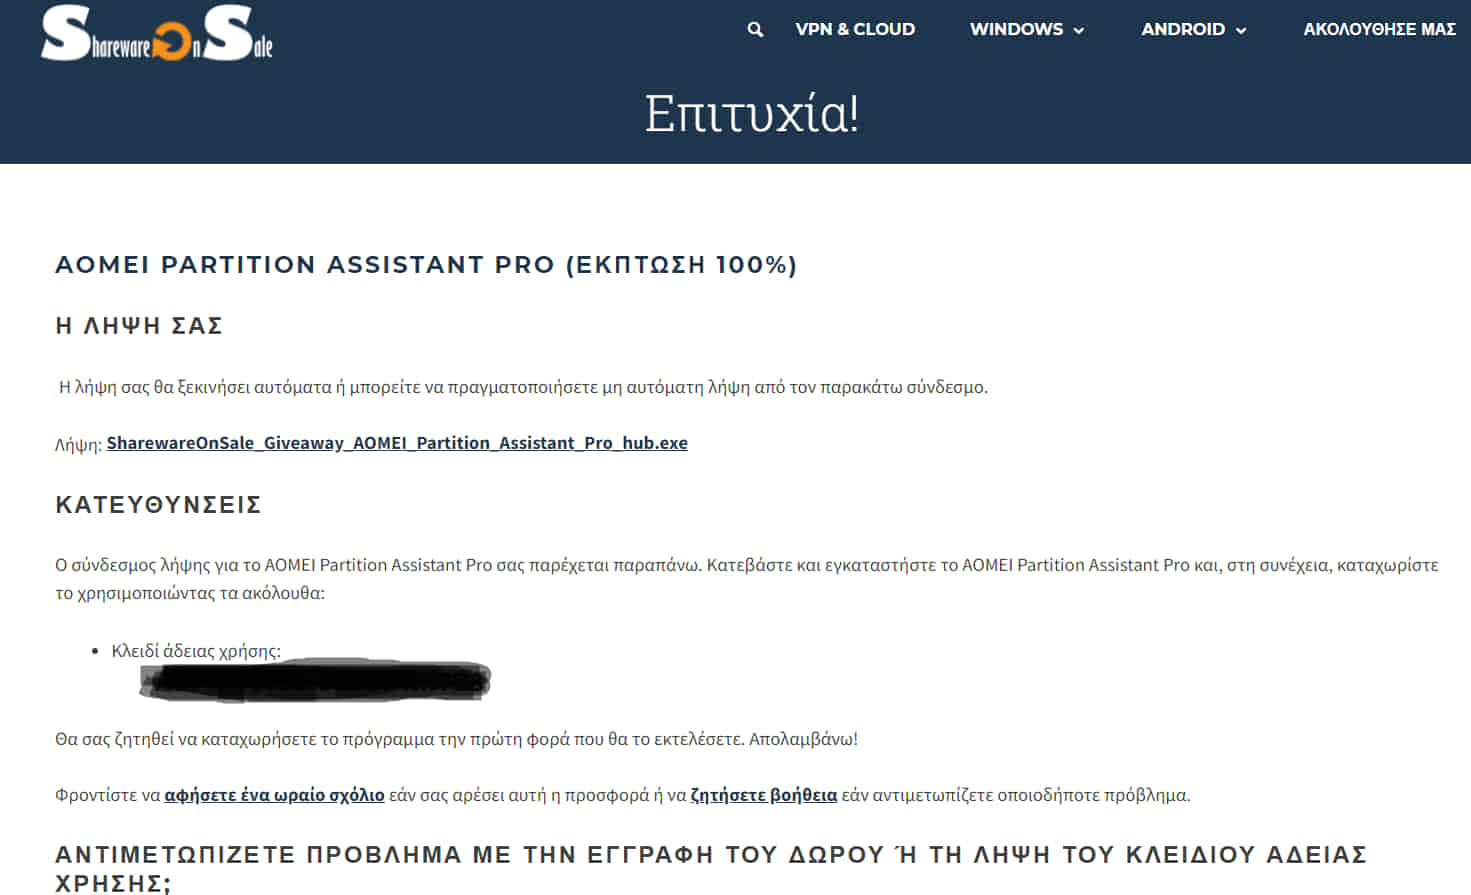
Task: Click the 'ΚΑΤΕΥΘΥΝΣΕΙΣ' heading
Action: point(158,505)
